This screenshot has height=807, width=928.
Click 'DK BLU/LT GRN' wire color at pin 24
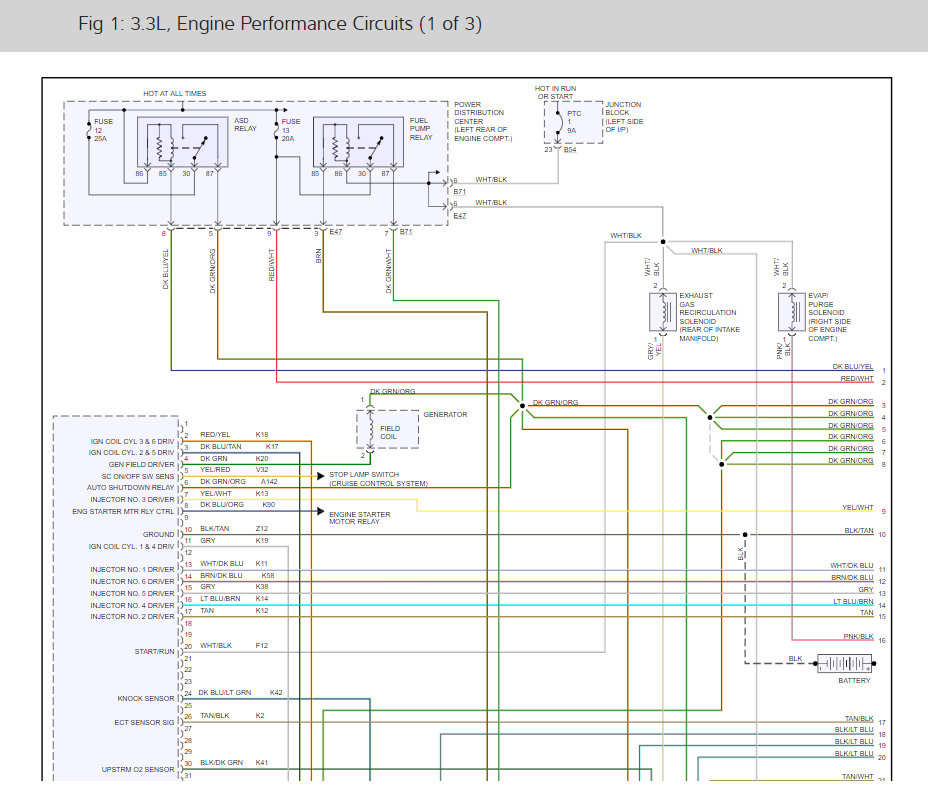(x=225, y=692)
